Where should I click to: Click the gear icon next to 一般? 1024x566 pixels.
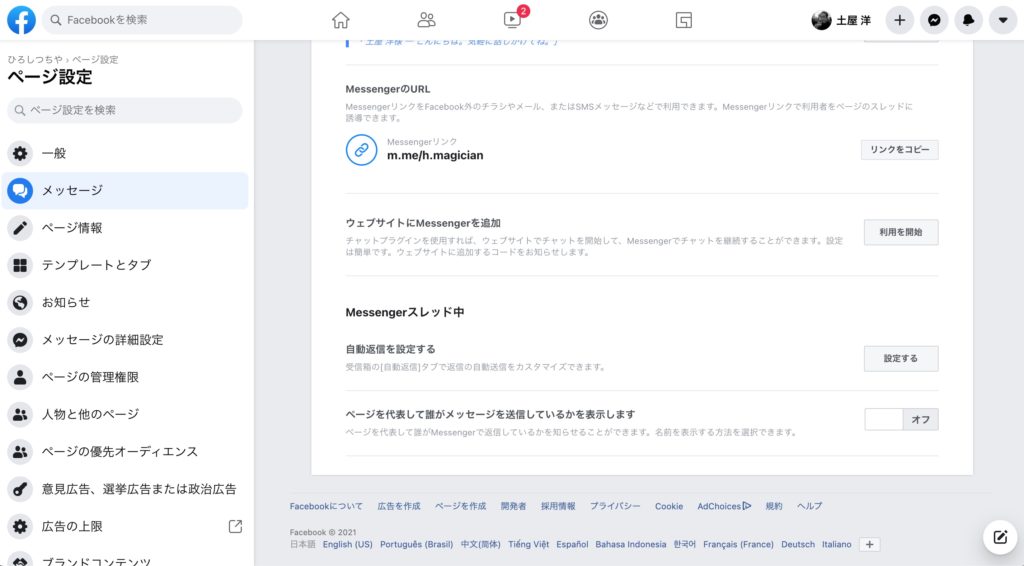(20, 153)
